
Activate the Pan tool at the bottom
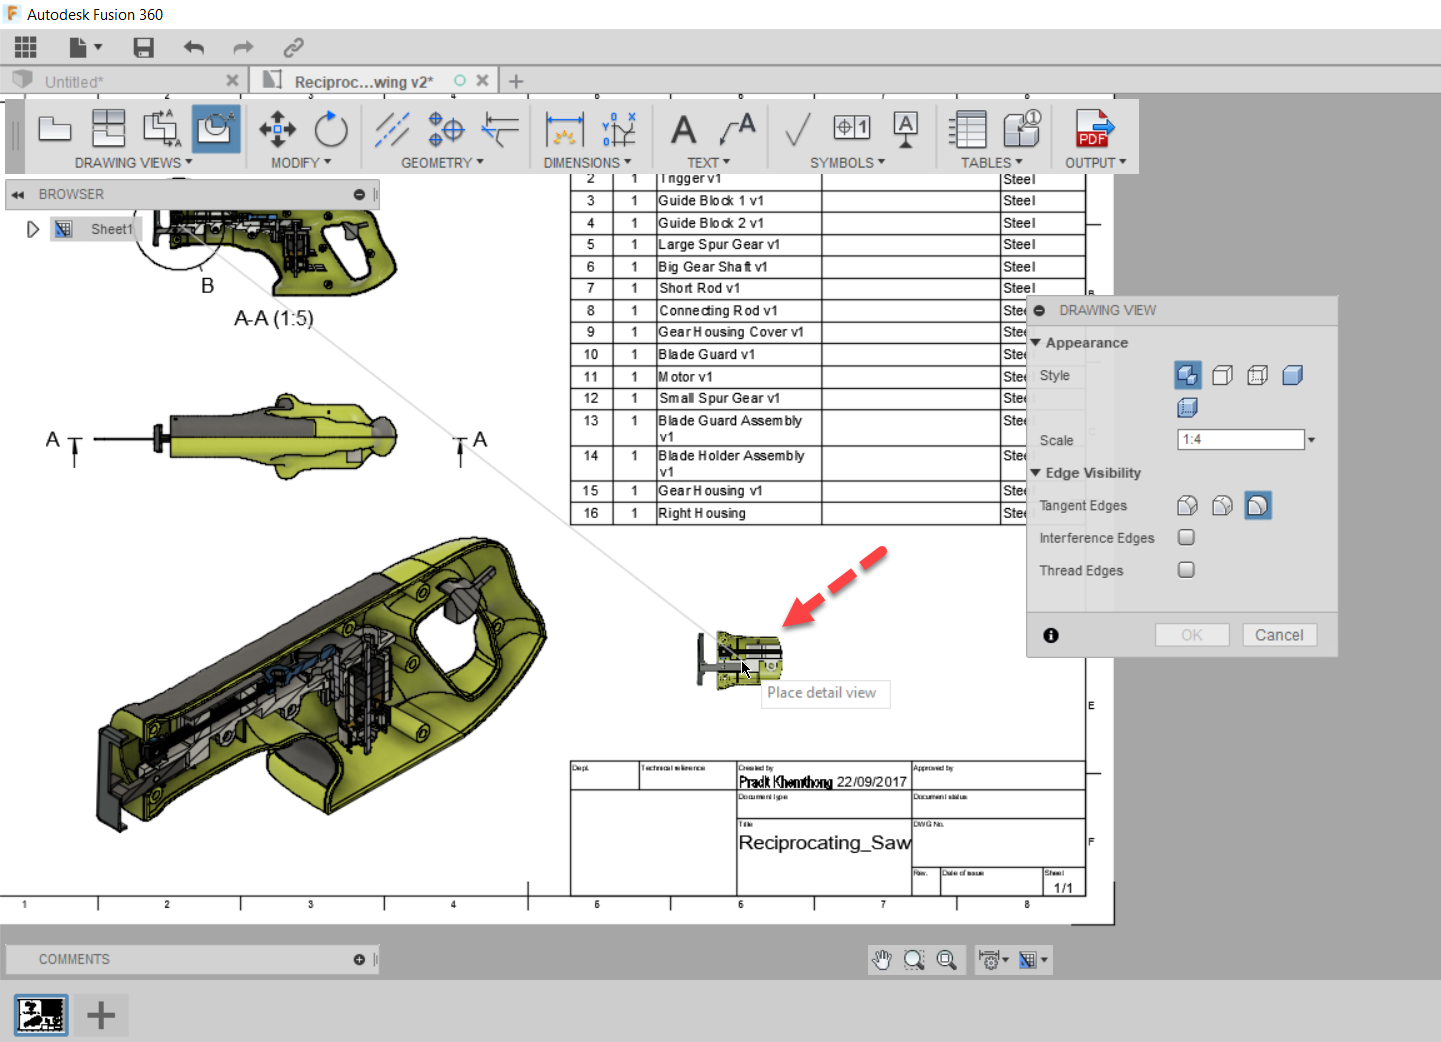[x=881, y=959]
